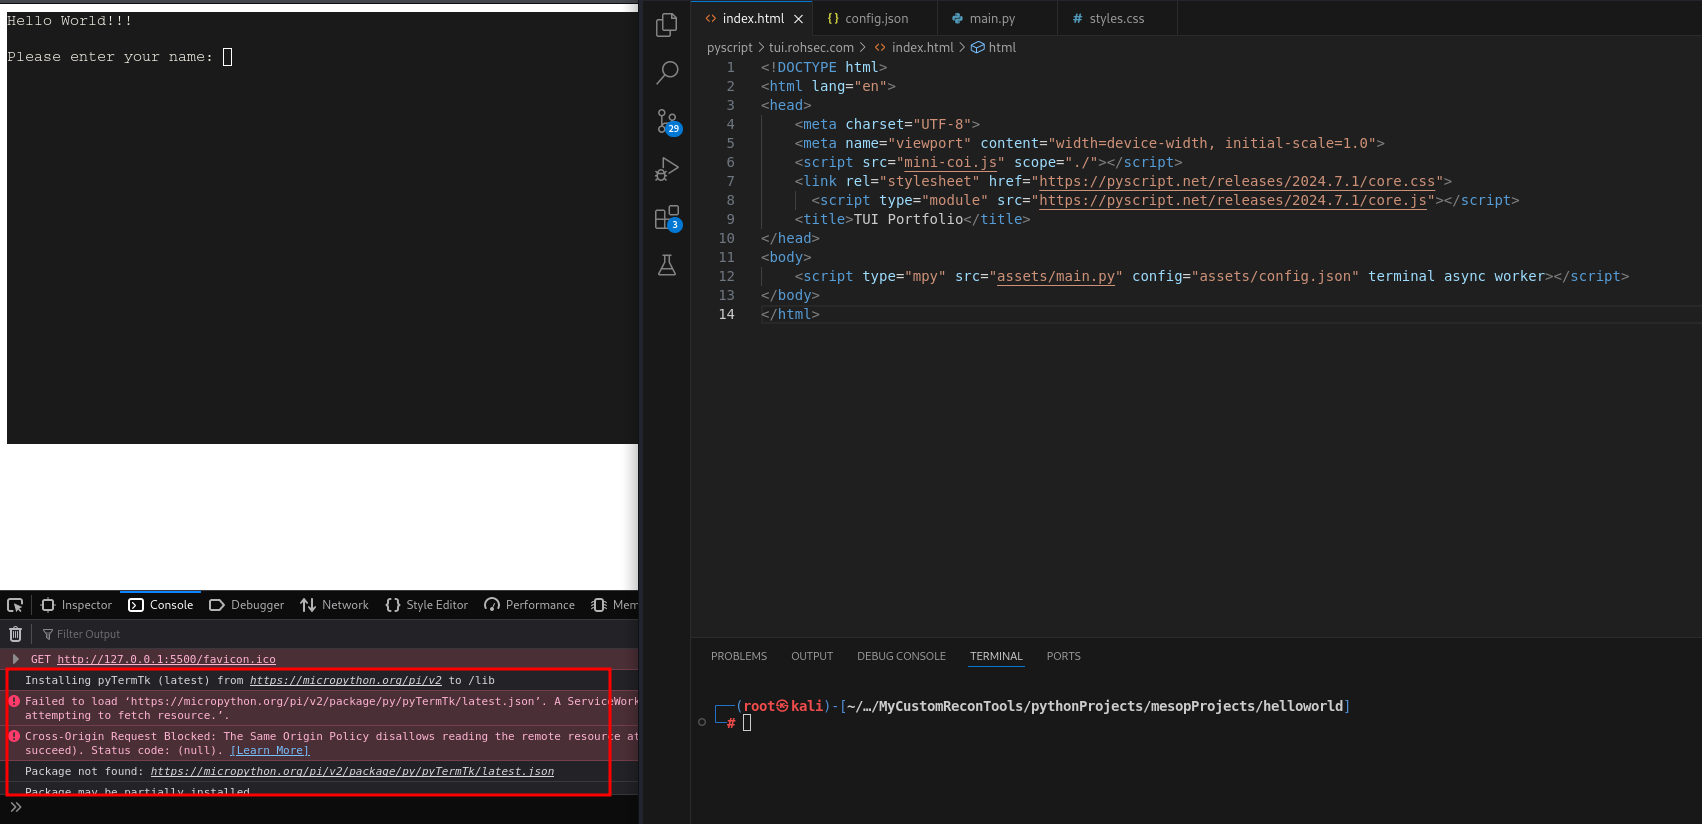1702x824 pixels.
Task: Click the element picker icon in devtools
Action: (x=15, y=605)
